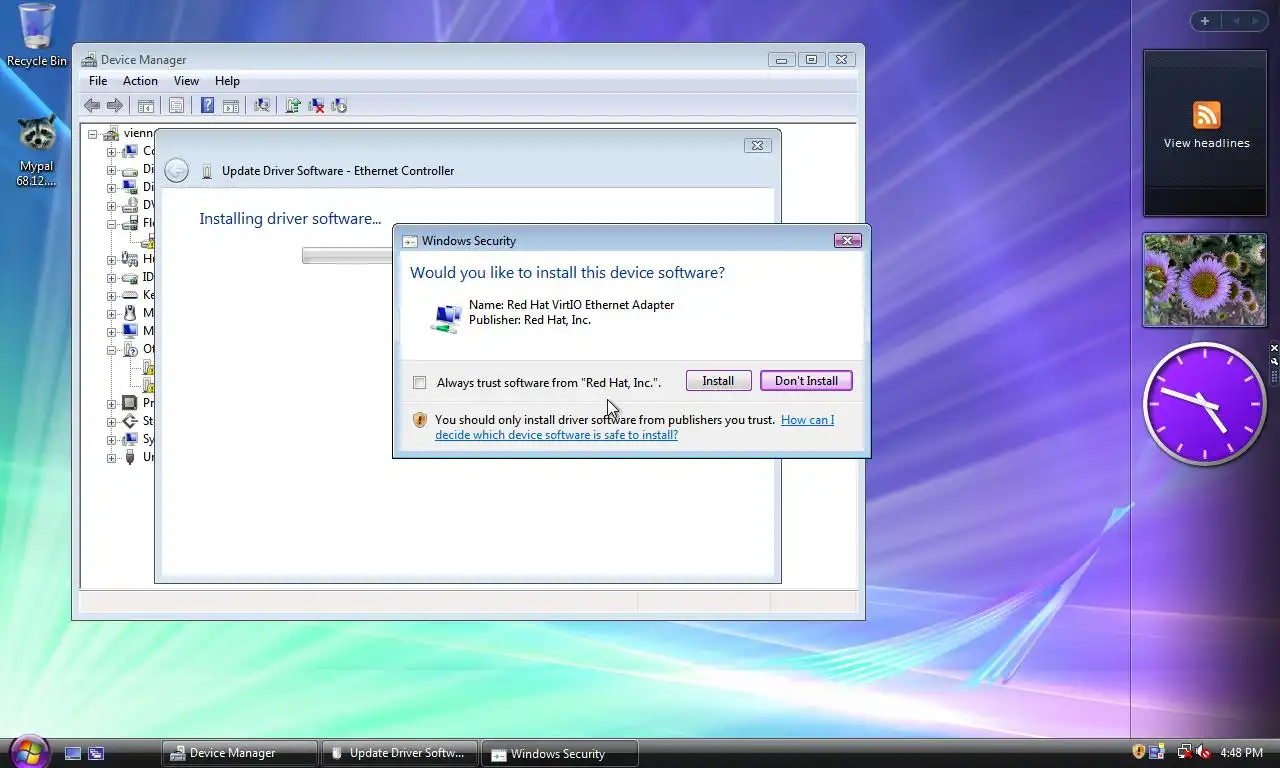Expand the Monitors node
The height and width of the screenshot is (768, 1280).
click(111, 331)
